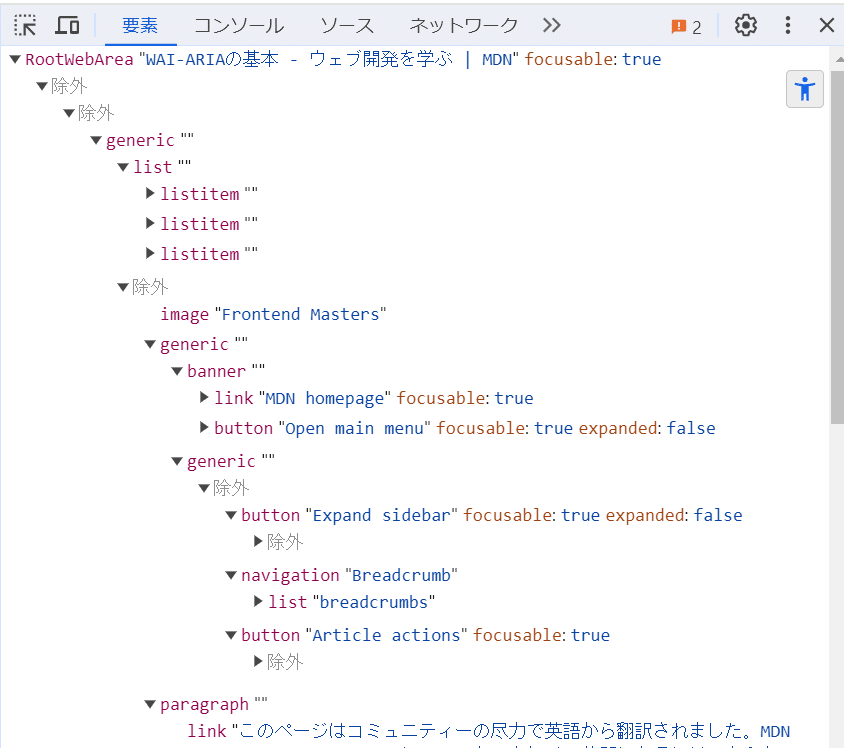
Task: Collapse the banner tree node
Action: coord(177,370)
